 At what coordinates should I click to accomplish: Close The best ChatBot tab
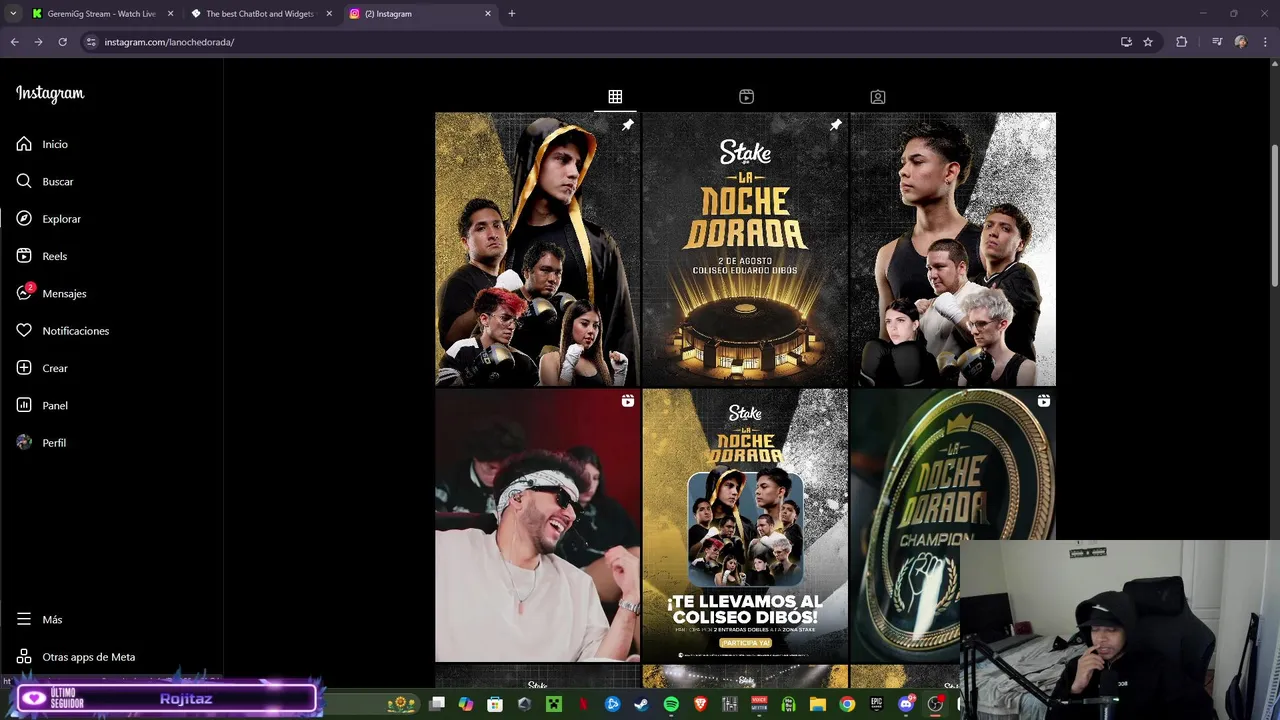pos(329,14)
